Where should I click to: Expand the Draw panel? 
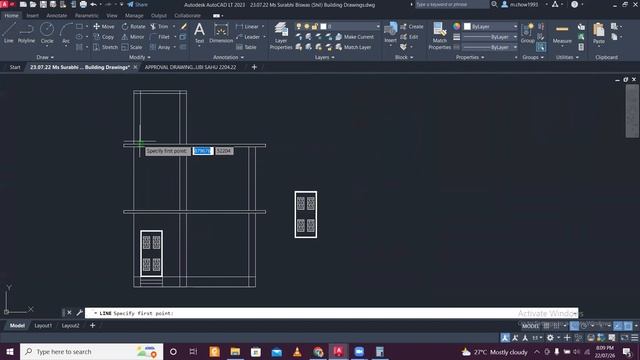45,58
